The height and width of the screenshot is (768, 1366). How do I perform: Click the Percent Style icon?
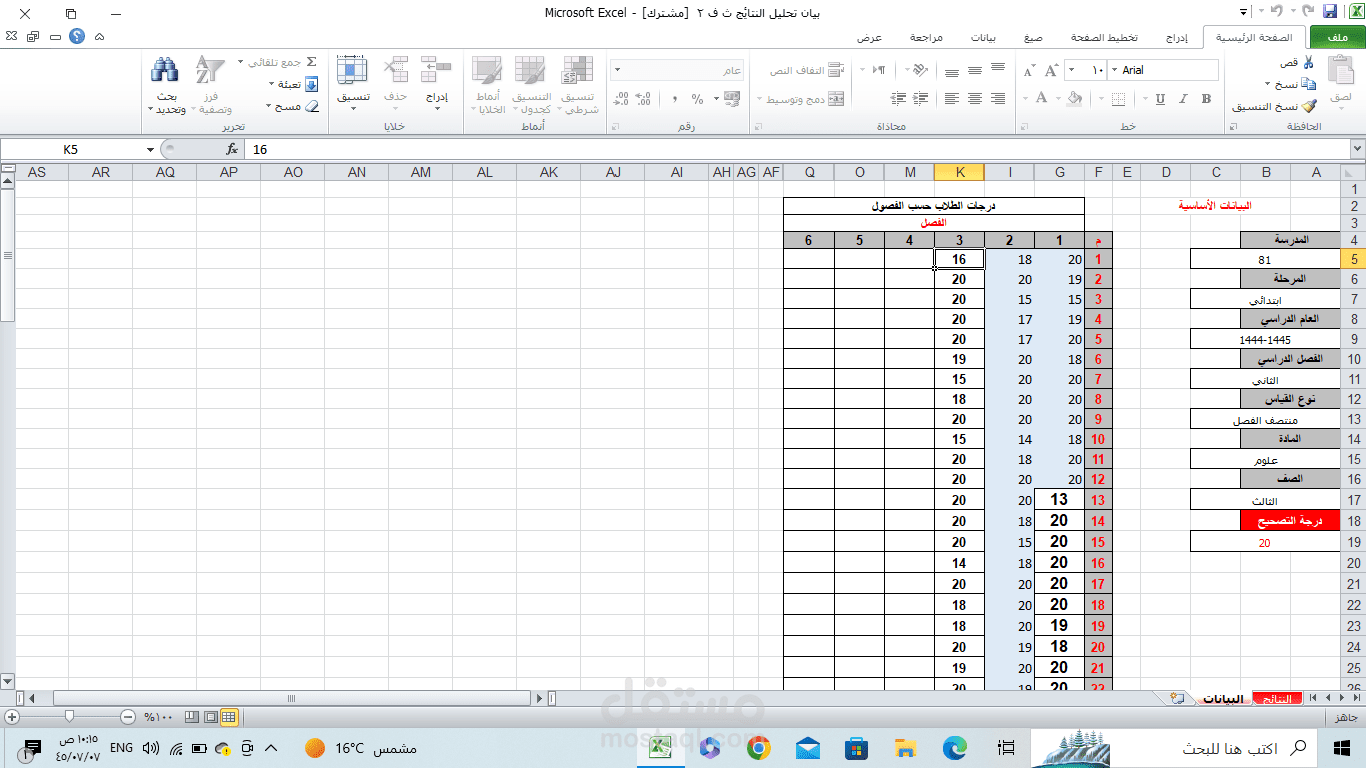(x=697, y=99)
